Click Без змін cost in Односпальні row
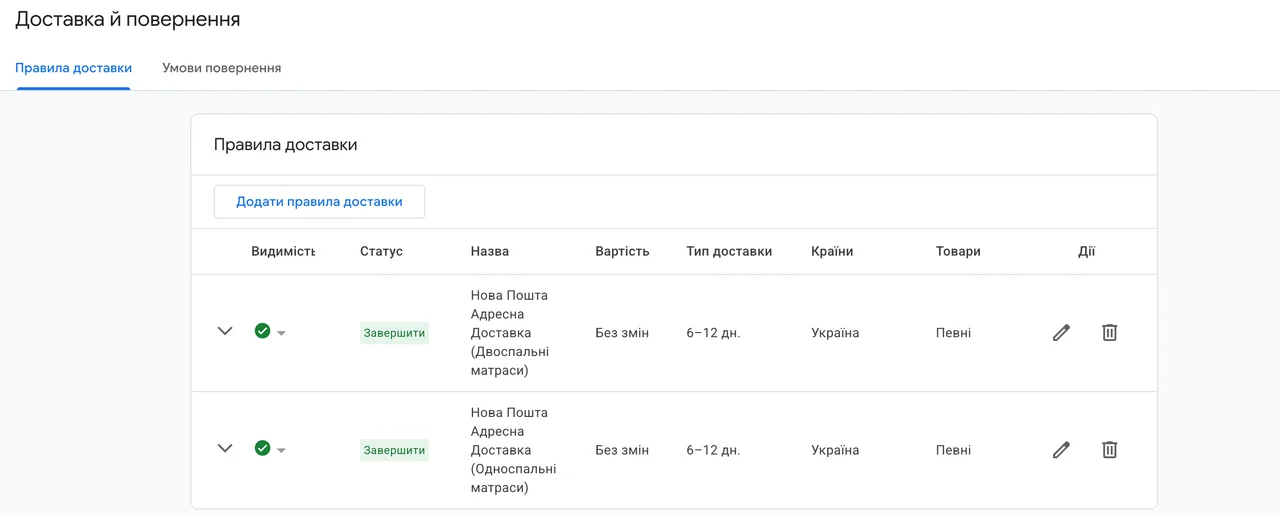 click(x=622, y=450)
